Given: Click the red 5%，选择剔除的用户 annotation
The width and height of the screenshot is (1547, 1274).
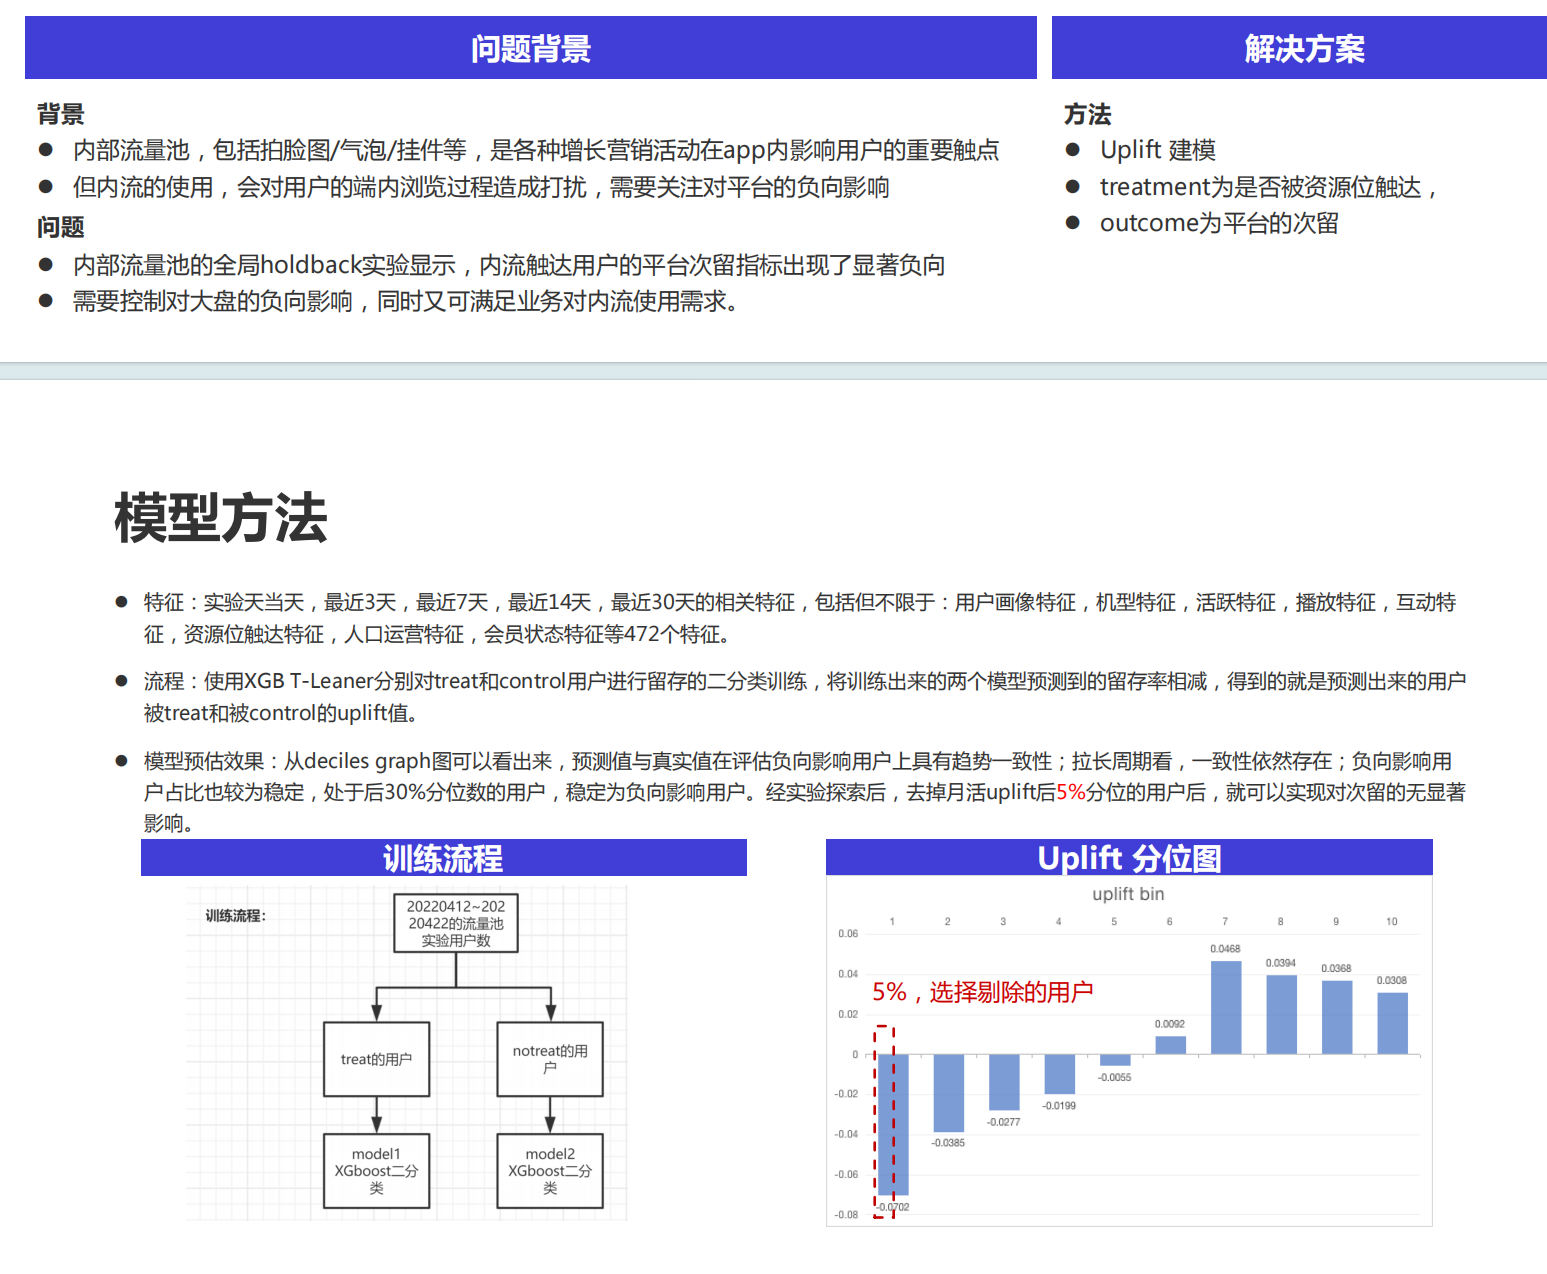Looking at the screenshot, I should 982,992.
